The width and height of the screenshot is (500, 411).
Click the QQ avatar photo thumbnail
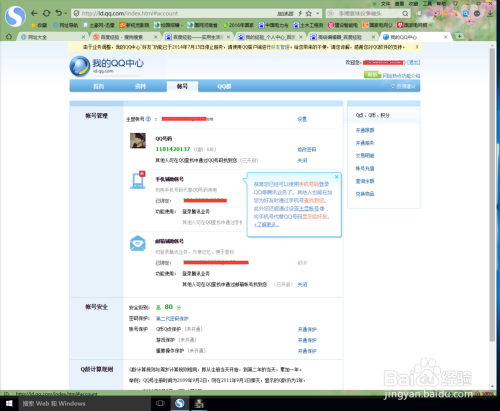[x=138, y=140]
